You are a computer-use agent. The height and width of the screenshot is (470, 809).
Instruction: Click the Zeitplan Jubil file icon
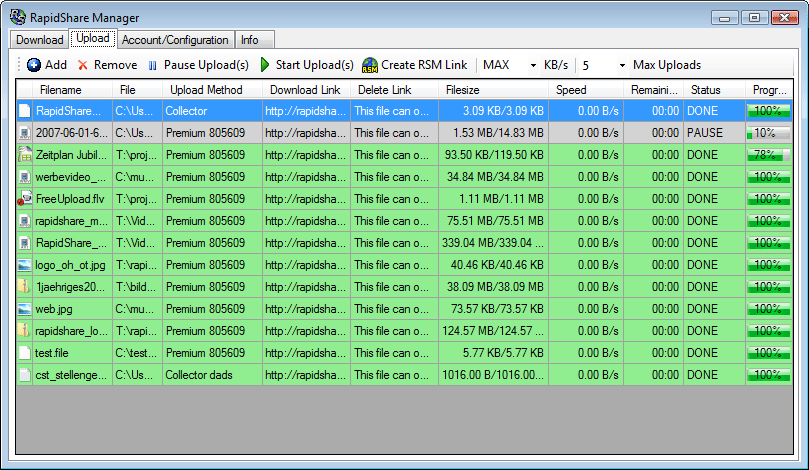pos(25,154)
